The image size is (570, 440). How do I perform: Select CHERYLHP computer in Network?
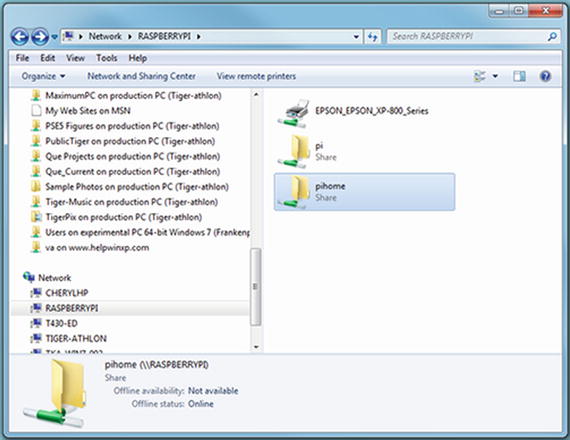(67, 293)
